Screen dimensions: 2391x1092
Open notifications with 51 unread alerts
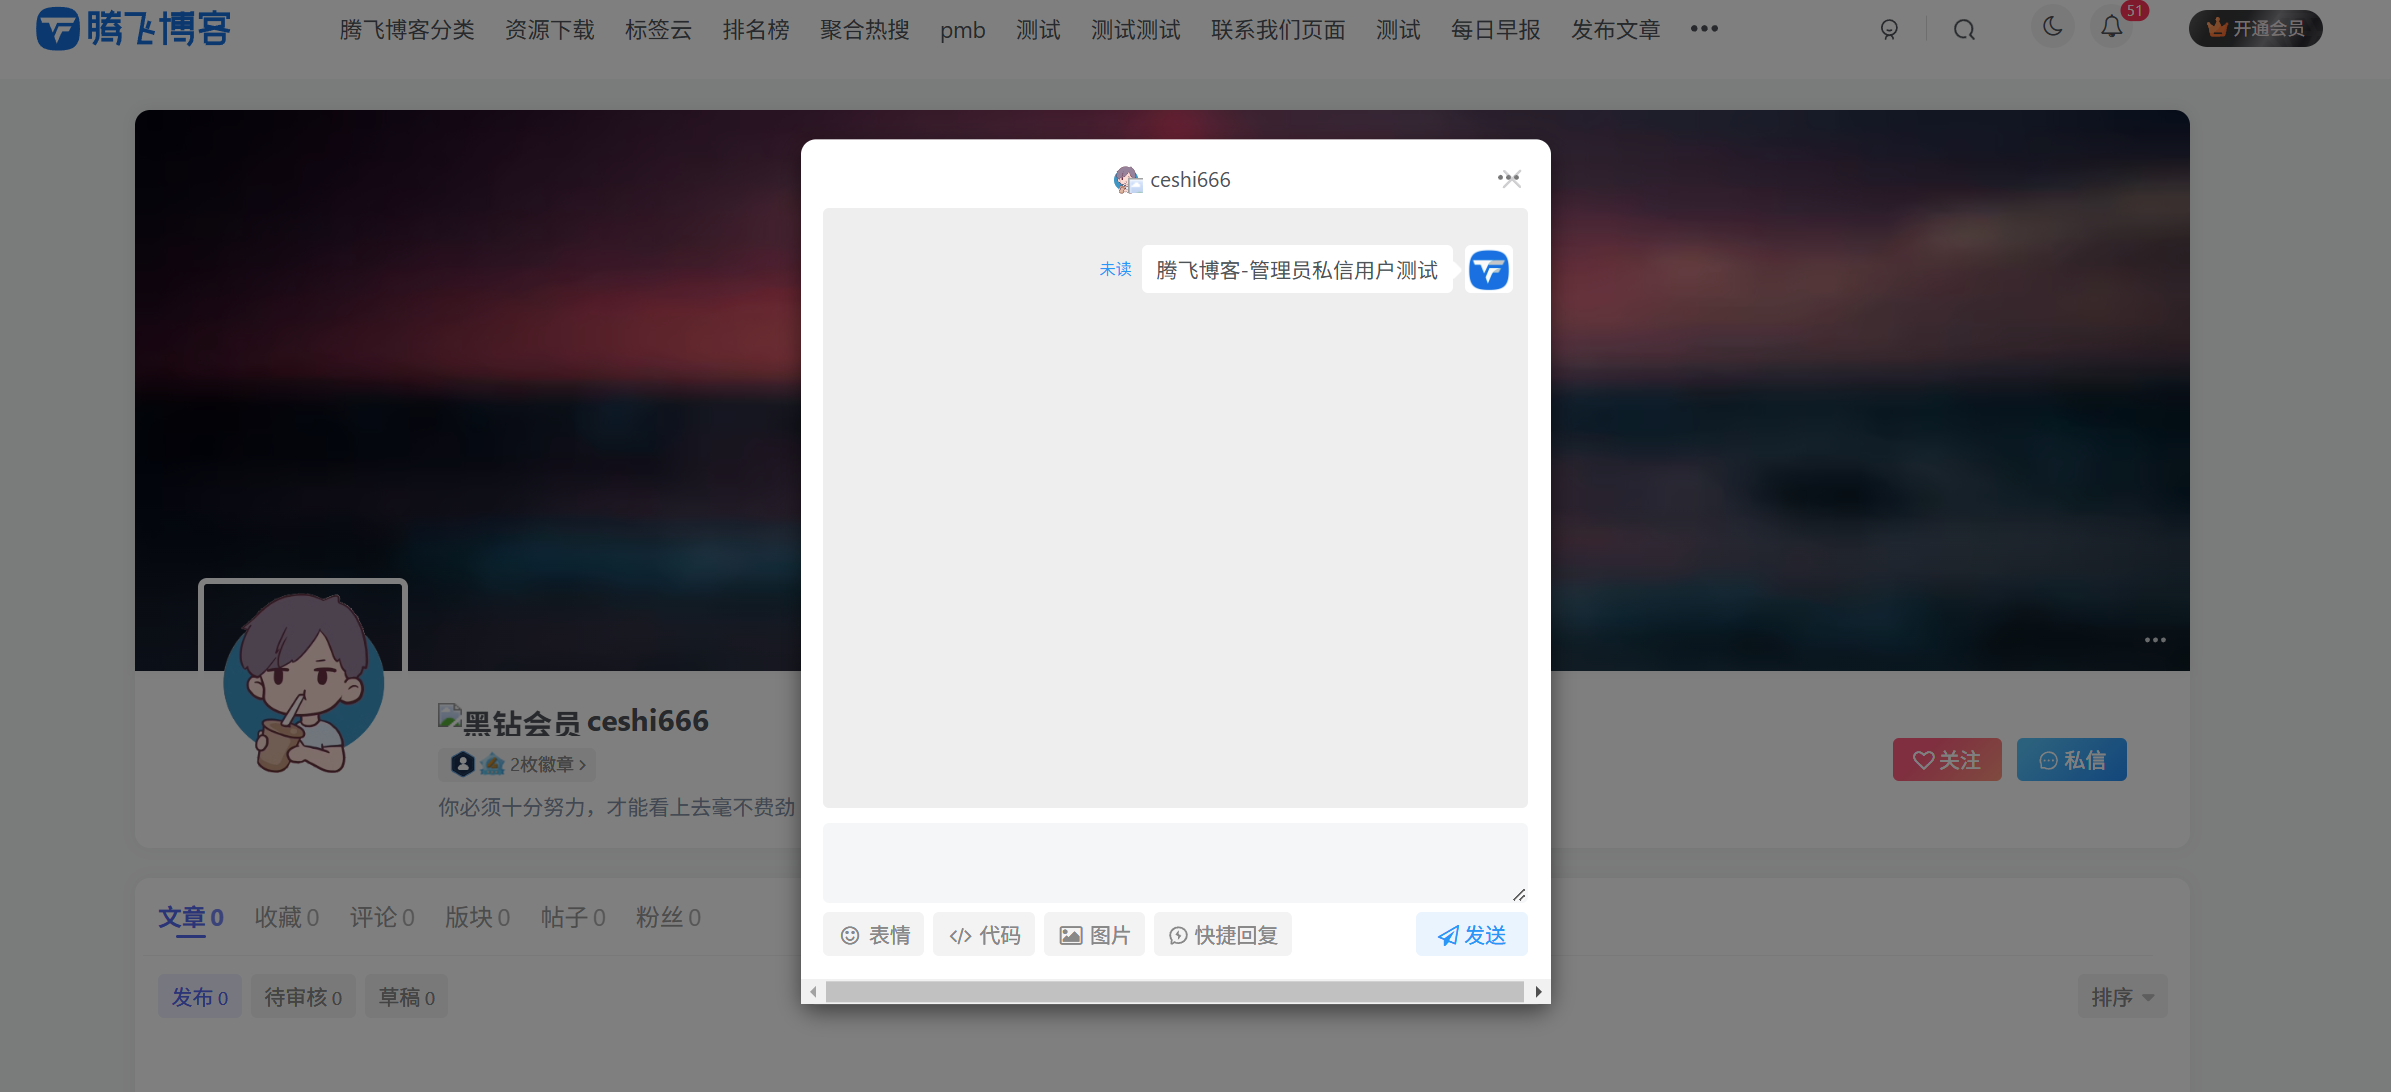tap(2111, 28)
